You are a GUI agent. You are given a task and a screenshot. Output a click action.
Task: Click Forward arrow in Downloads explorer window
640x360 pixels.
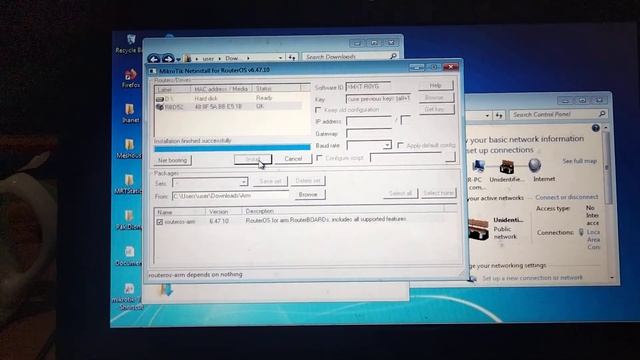(168, 59)
